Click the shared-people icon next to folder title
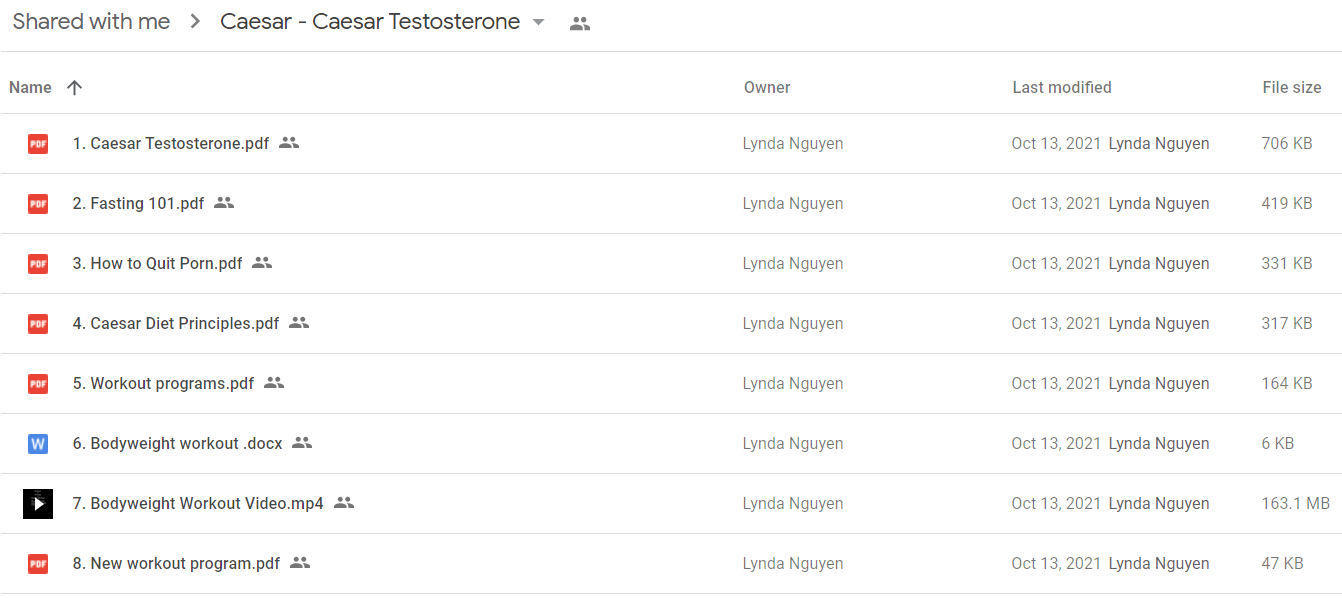This screenshot has width=1342, height=598. point(580,23)
